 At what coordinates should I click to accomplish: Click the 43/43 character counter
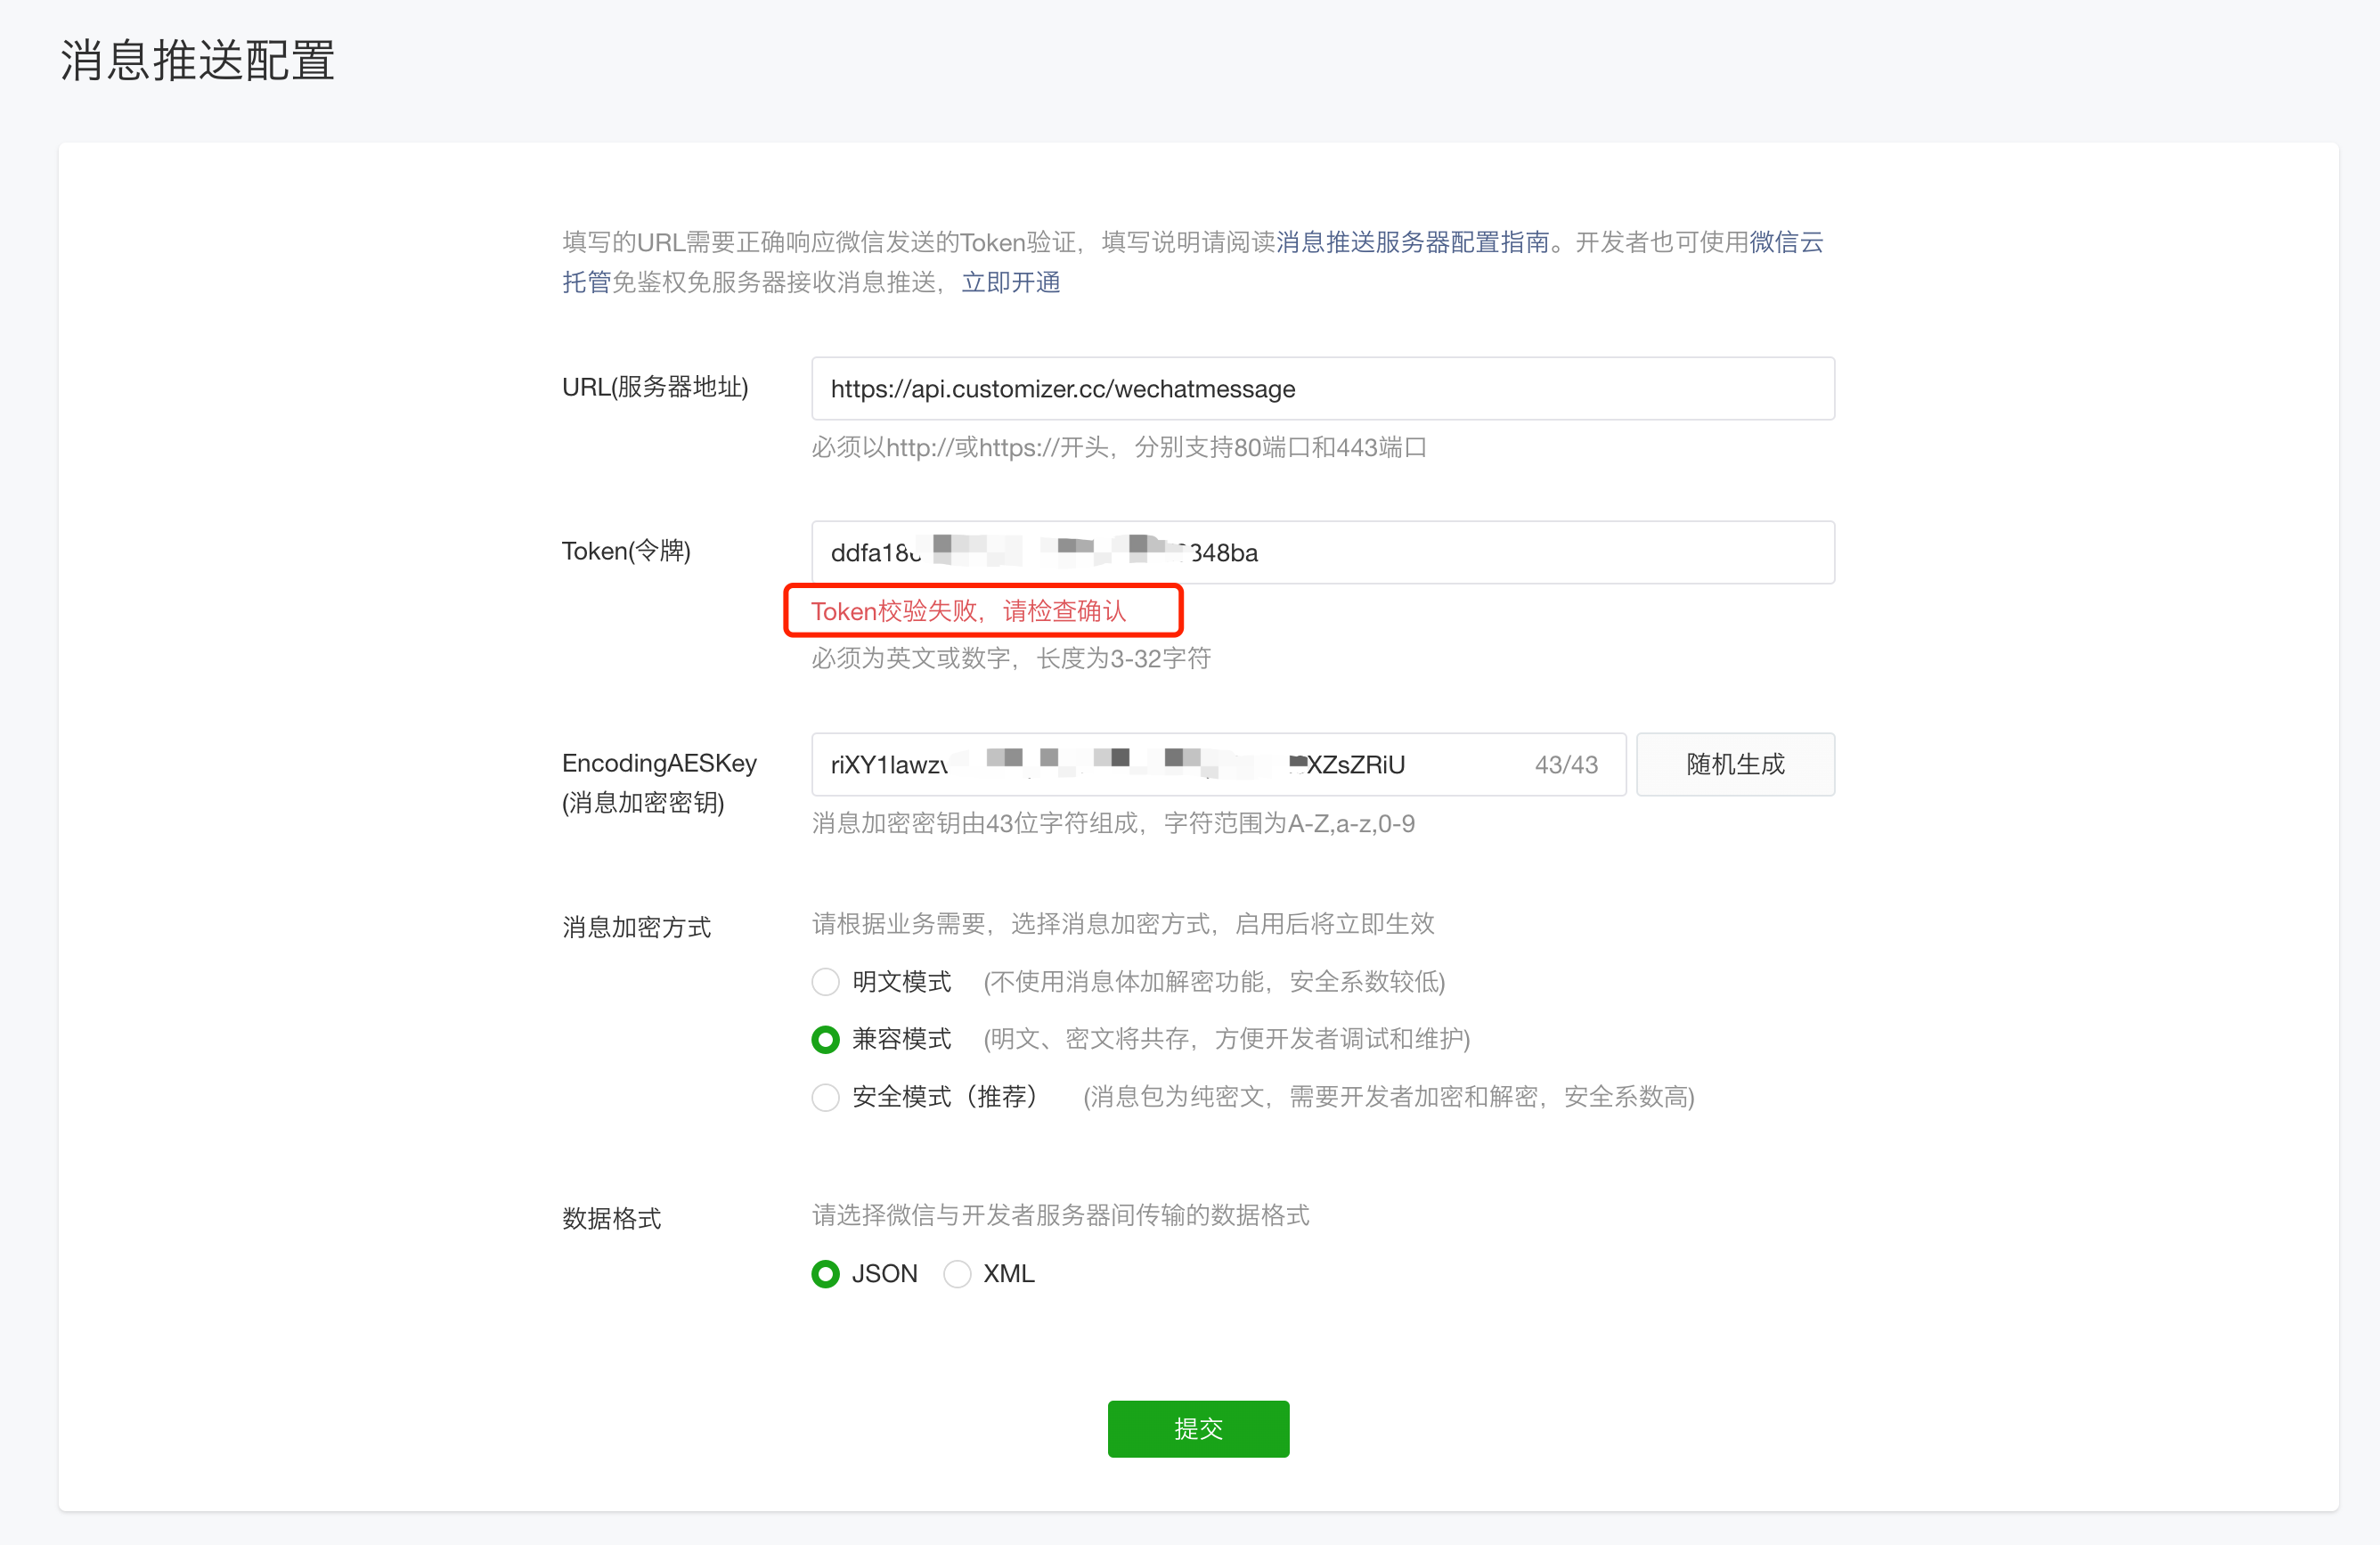(1565, 765)
